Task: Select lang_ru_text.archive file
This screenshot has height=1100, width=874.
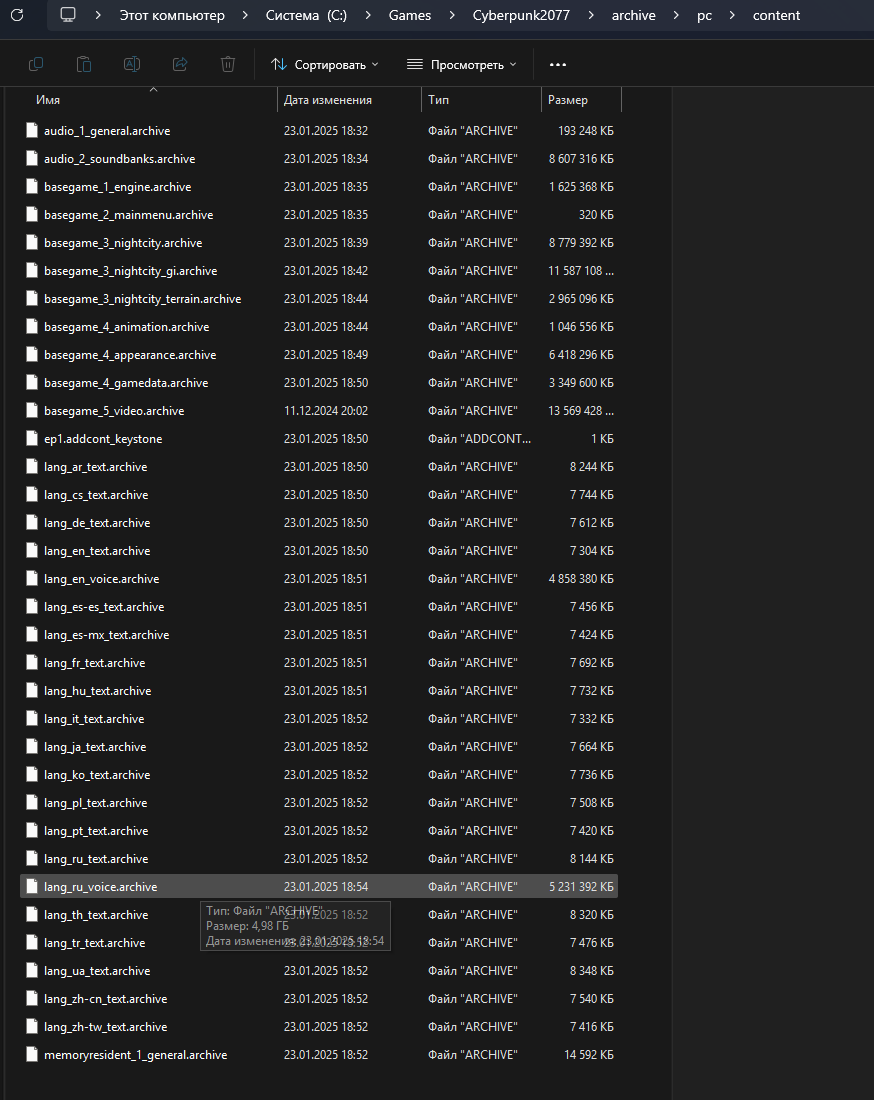Action: (319, 859)
